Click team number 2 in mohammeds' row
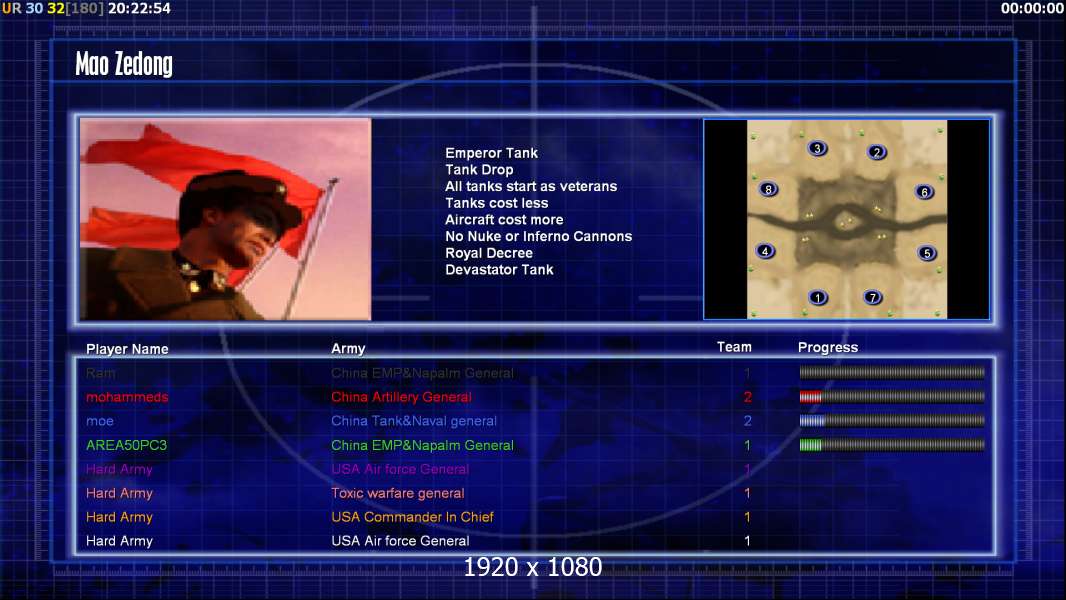1066x600 pixels. pyautogui.click(x=747, y=397)
